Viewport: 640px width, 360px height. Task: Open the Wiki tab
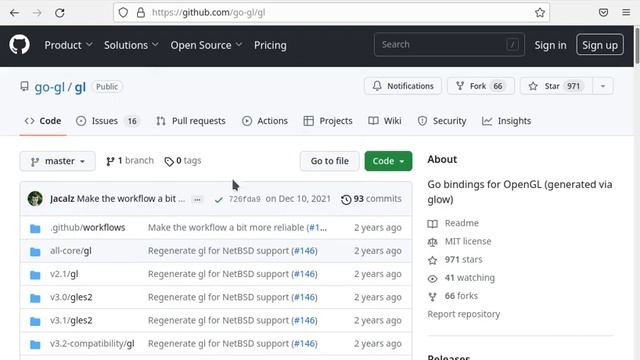point(385,121)
